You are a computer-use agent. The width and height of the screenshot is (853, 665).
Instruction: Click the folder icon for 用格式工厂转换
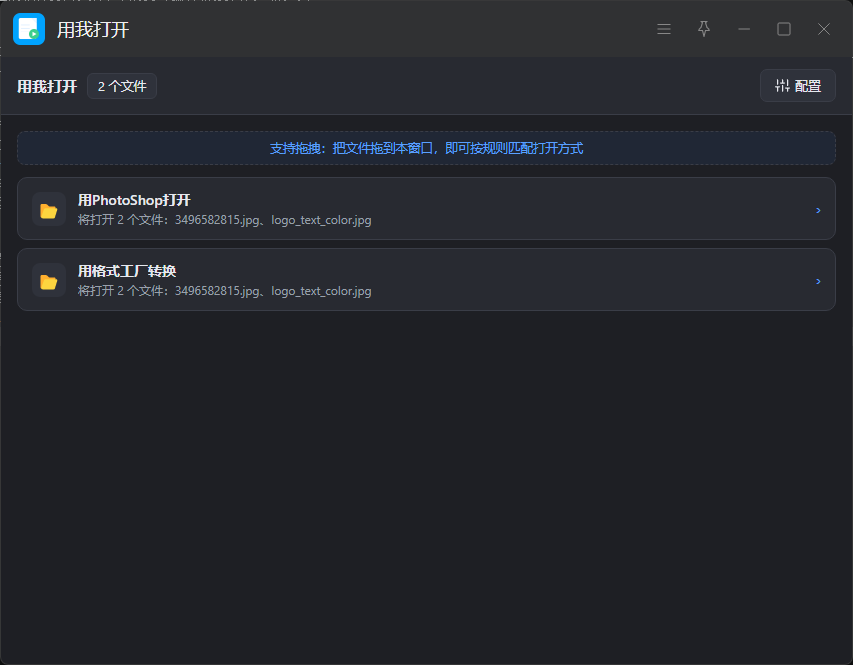(x=49, y=281)
